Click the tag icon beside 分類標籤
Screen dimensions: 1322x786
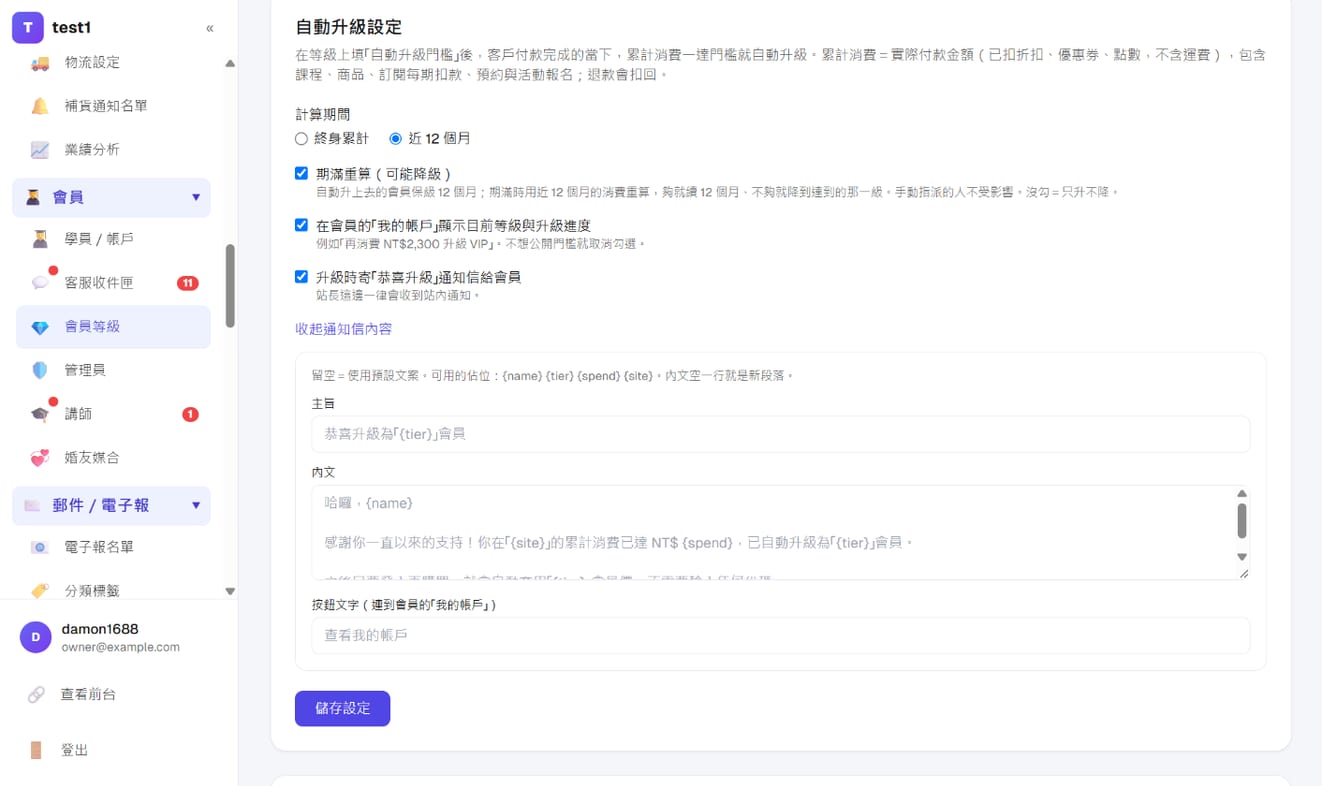[x=40, y=591]
